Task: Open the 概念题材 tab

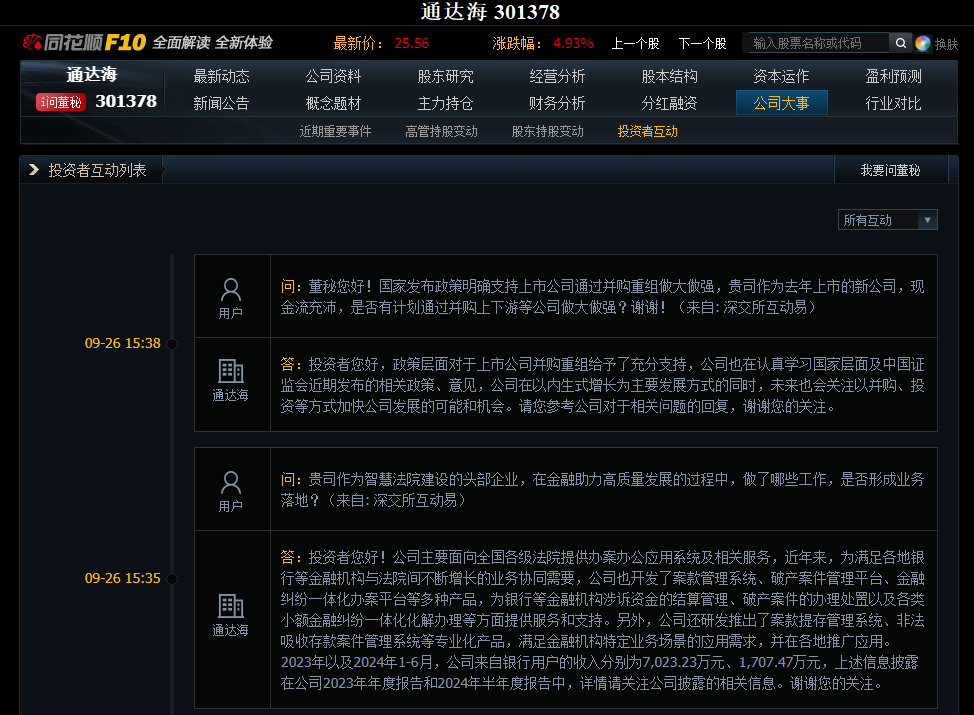Action: pyautogui.click(x=333, y=103)
